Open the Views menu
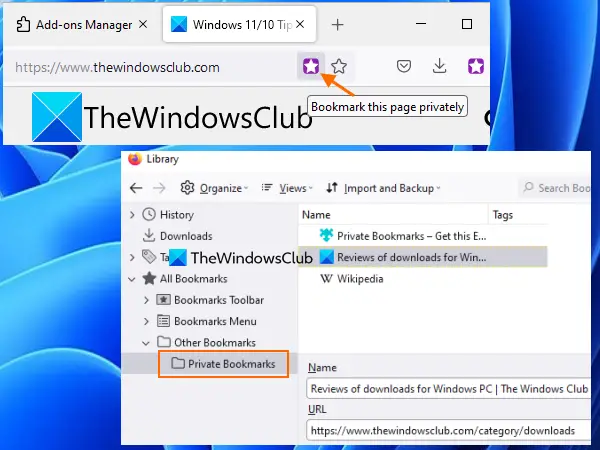Image resolution: width=600 pixels, height=450 pixels. [287, 188]
